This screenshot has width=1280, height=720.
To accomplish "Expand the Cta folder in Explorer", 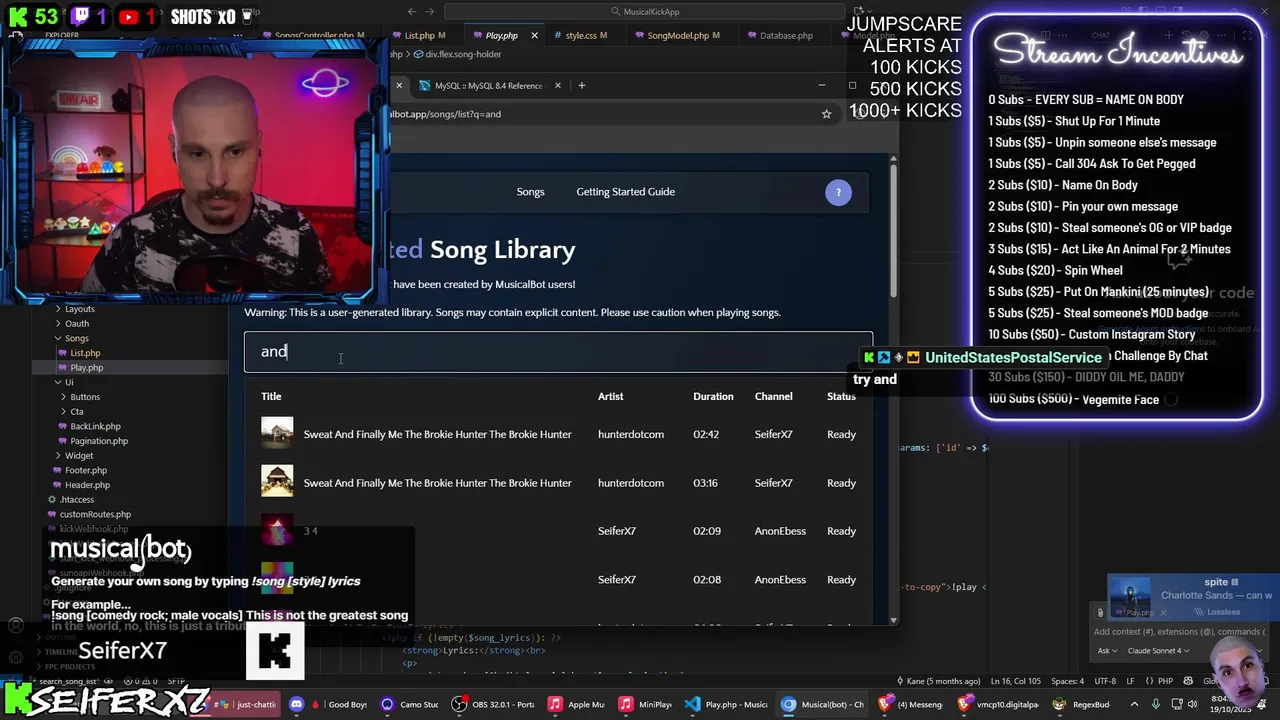I will point(76,411).
